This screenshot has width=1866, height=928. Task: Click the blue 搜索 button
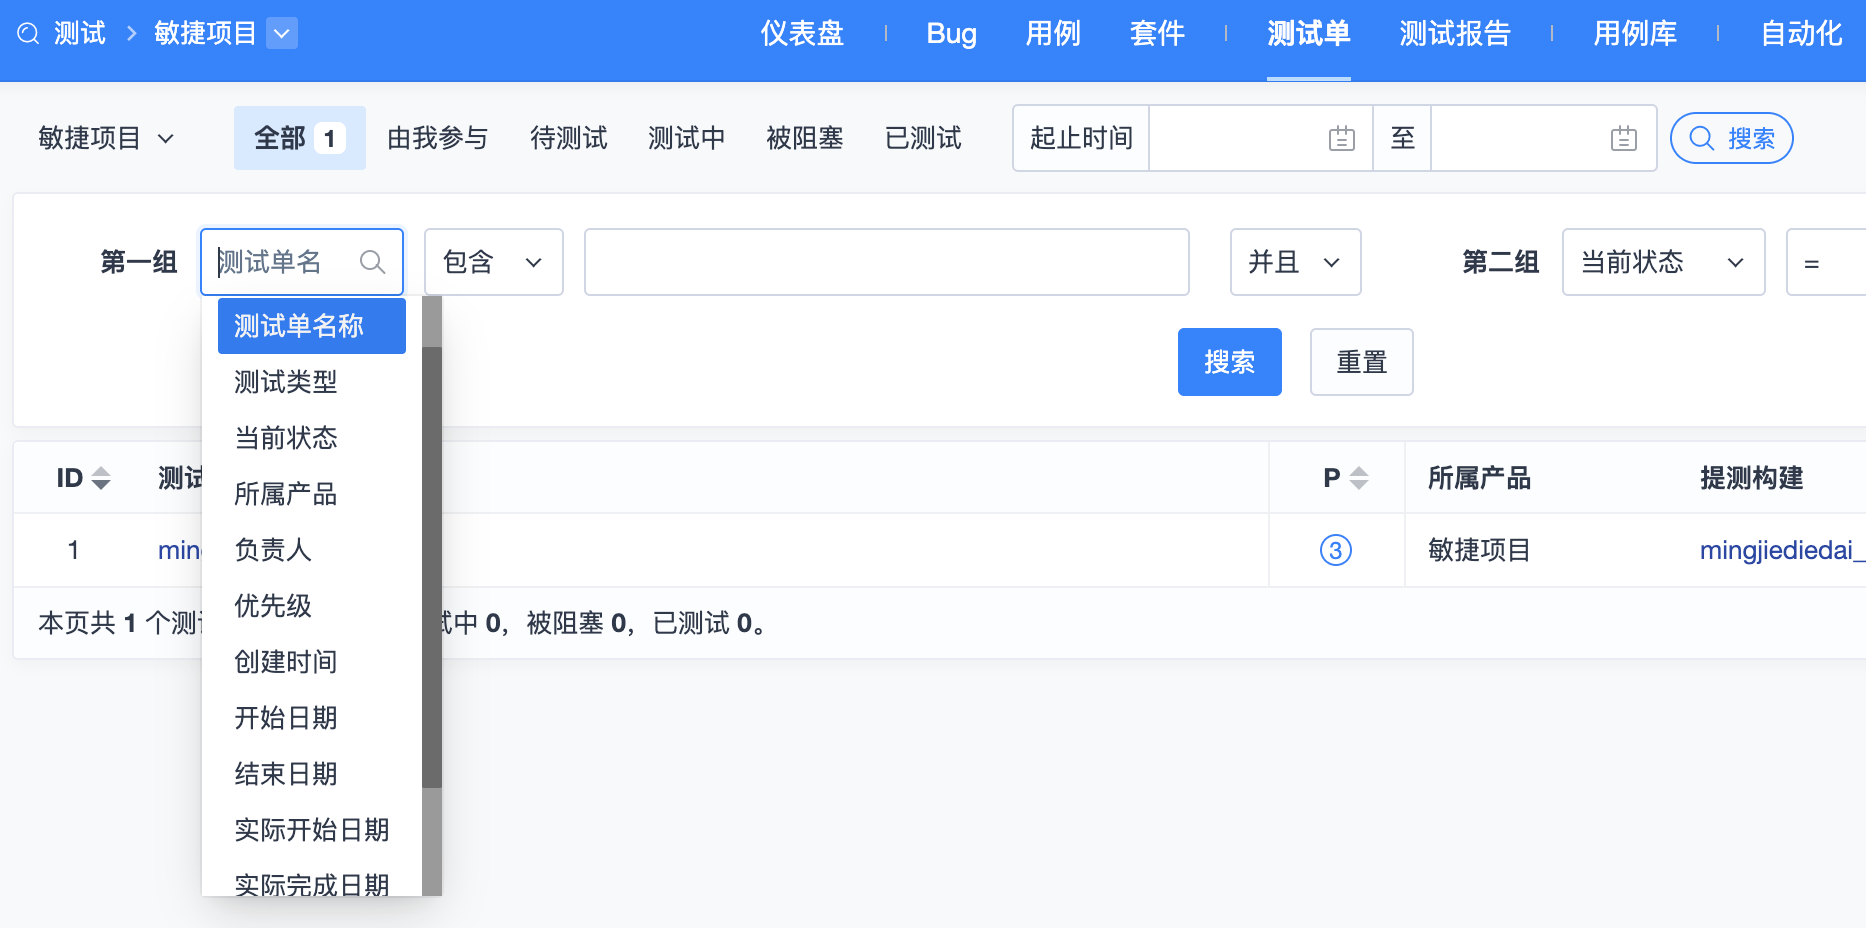coord(1230,362)
